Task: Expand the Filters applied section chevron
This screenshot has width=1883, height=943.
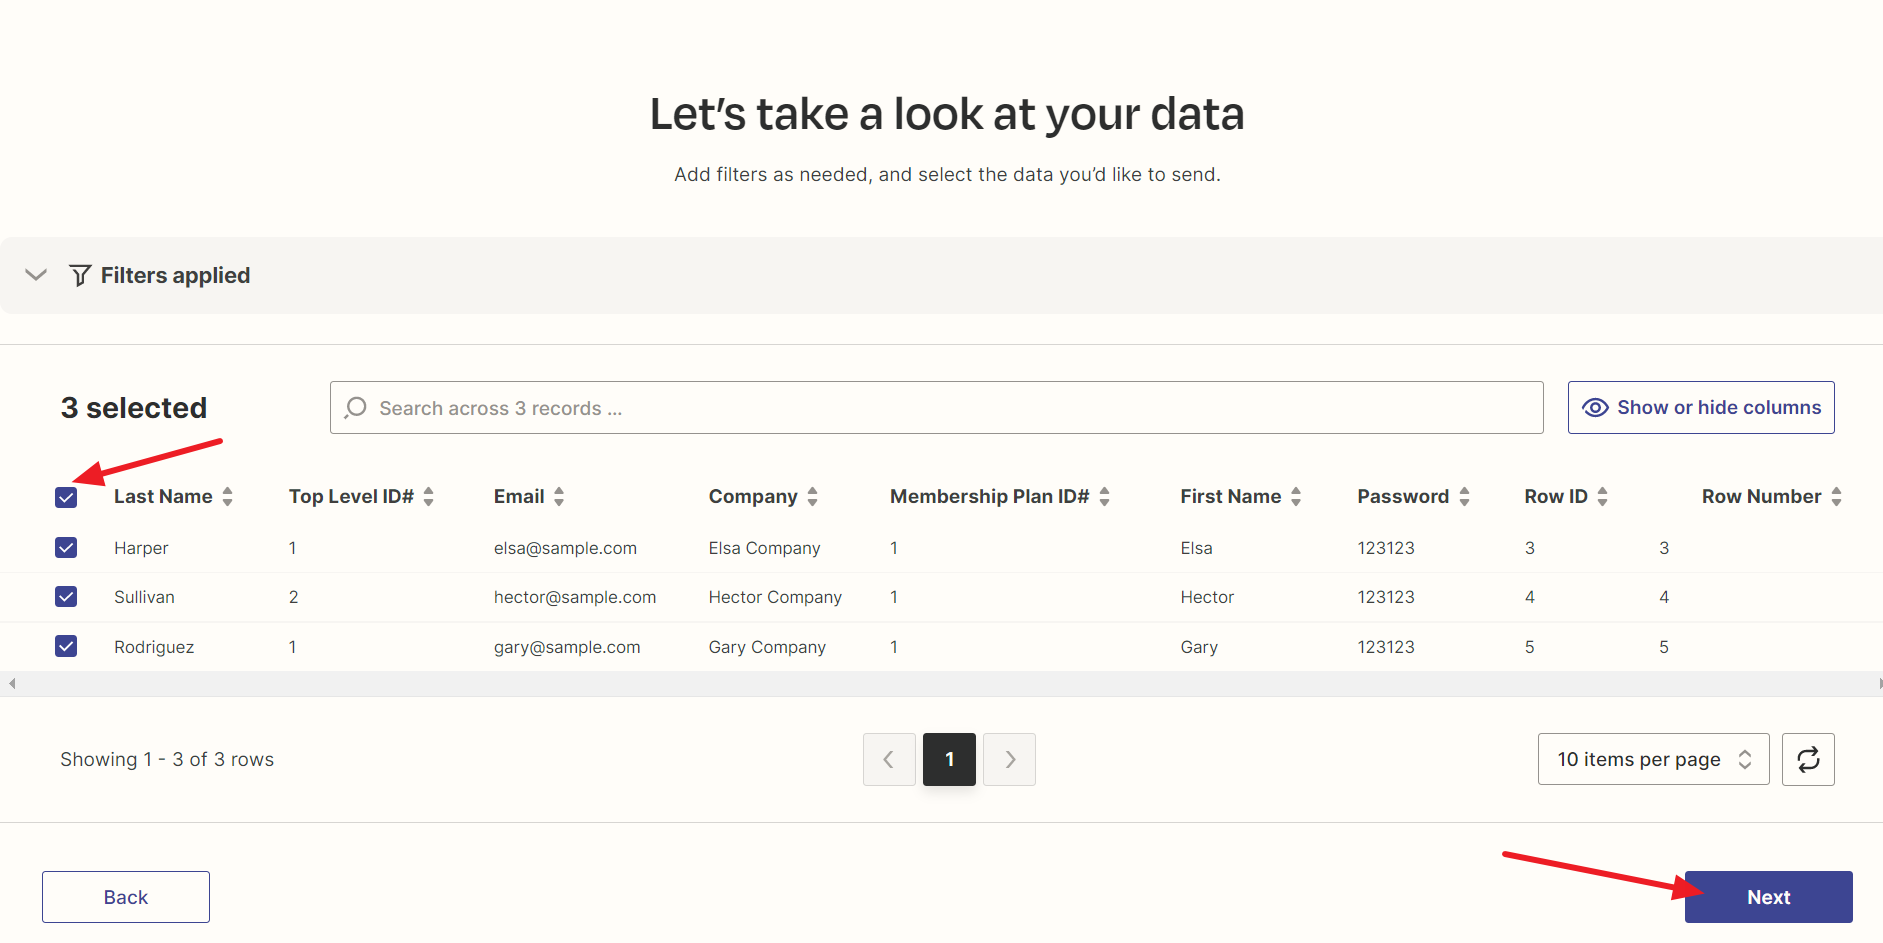Action: point(36,275)
